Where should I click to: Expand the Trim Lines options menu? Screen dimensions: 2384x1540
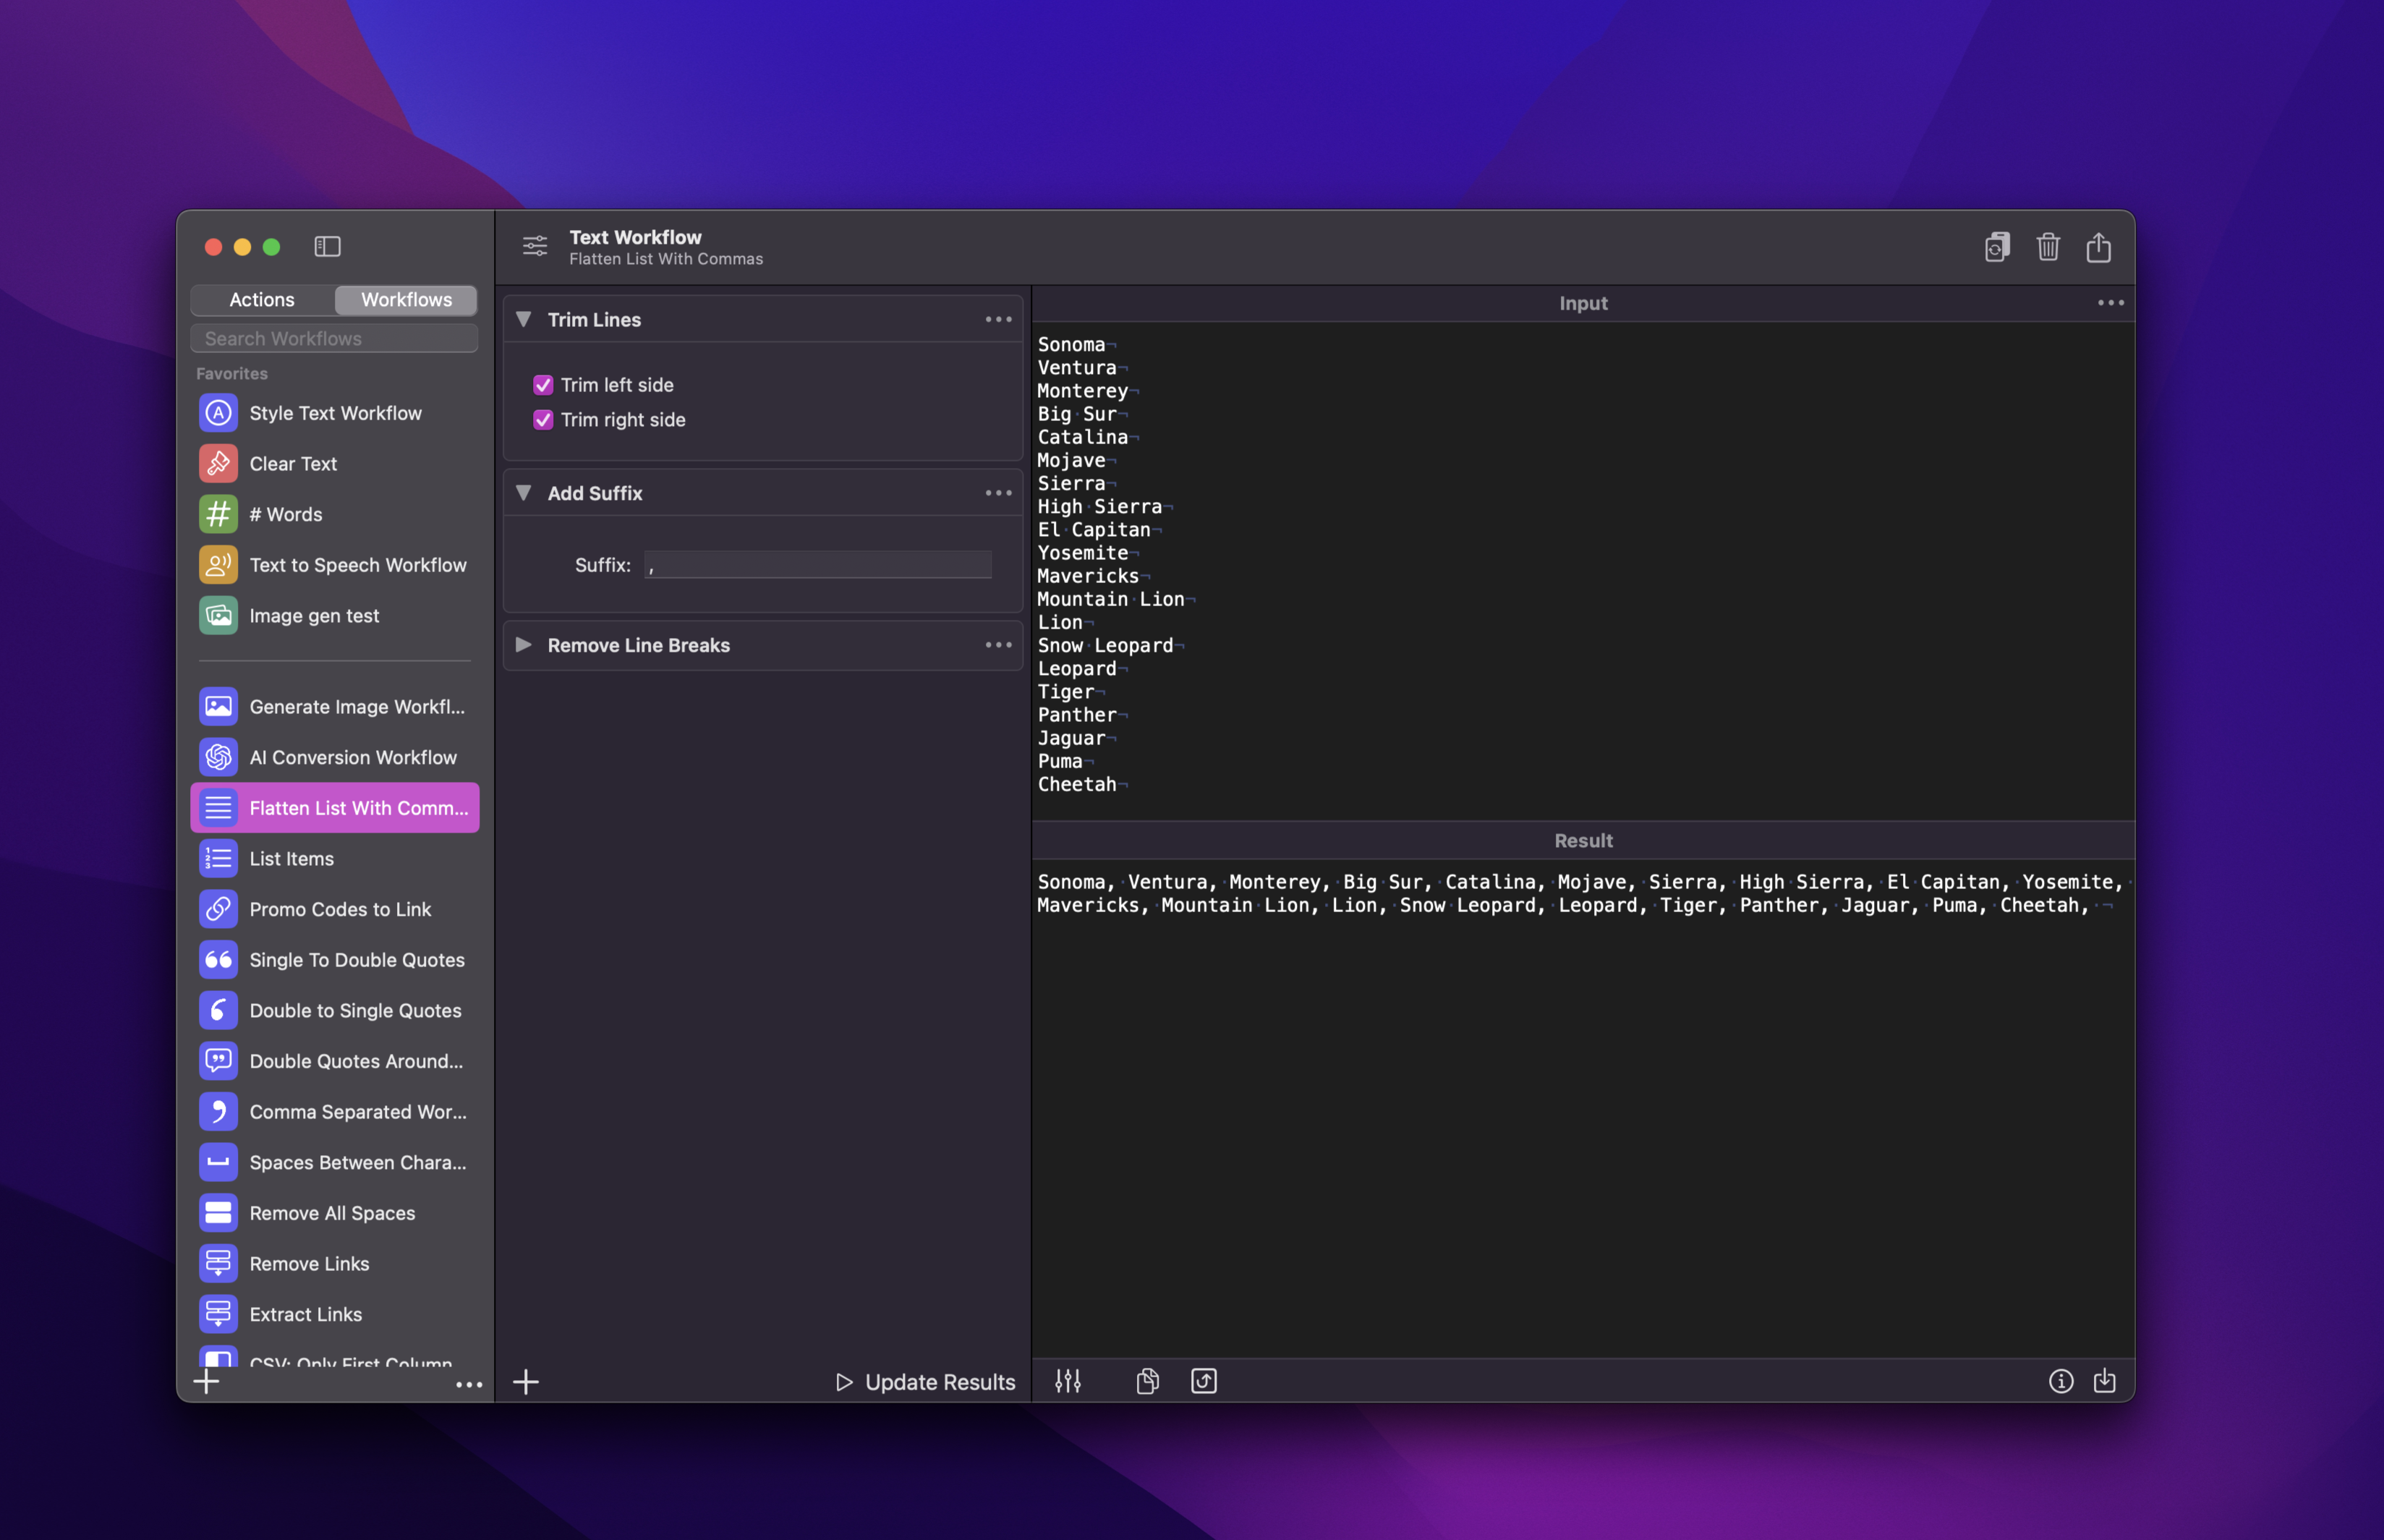pyautogui.click(x=999, y=318)
